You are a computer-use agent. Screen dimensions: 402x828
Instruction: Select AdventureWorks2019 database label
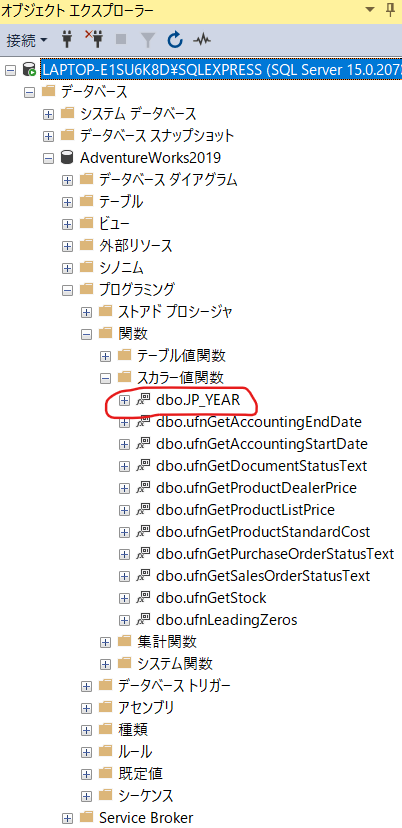pyautogui.click(x=151, y=158)
